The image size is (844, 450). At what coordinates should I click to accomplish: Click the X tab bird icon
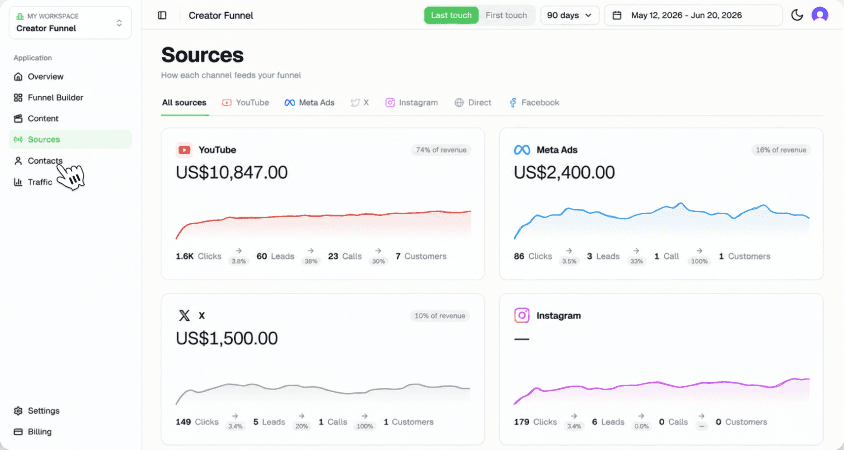[x=355, y=103]
